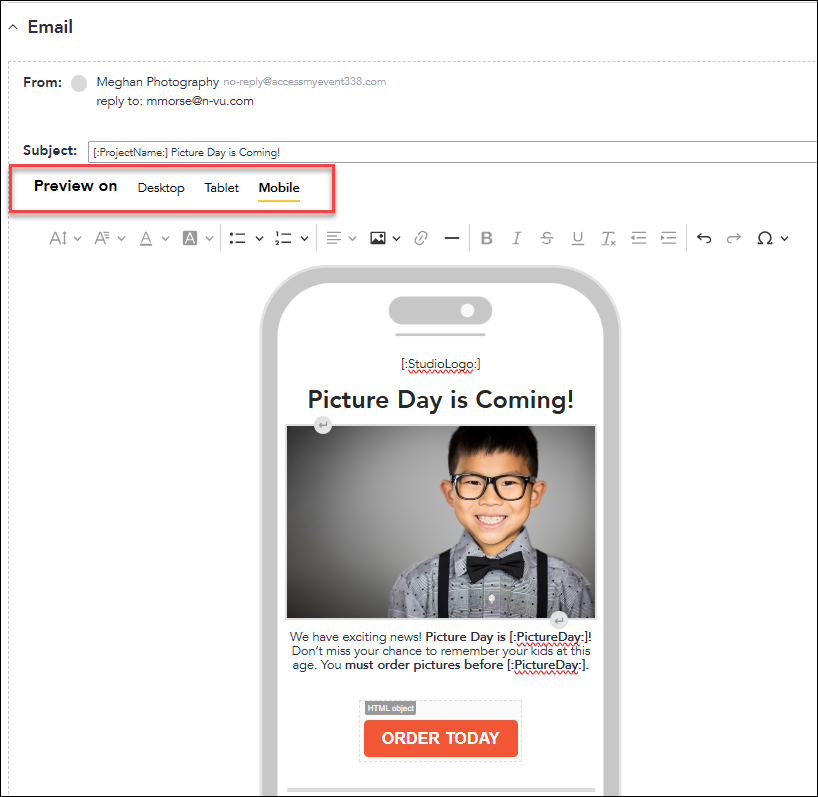
Task: Click the Subject input field
Action: click(x=452, y=152)
